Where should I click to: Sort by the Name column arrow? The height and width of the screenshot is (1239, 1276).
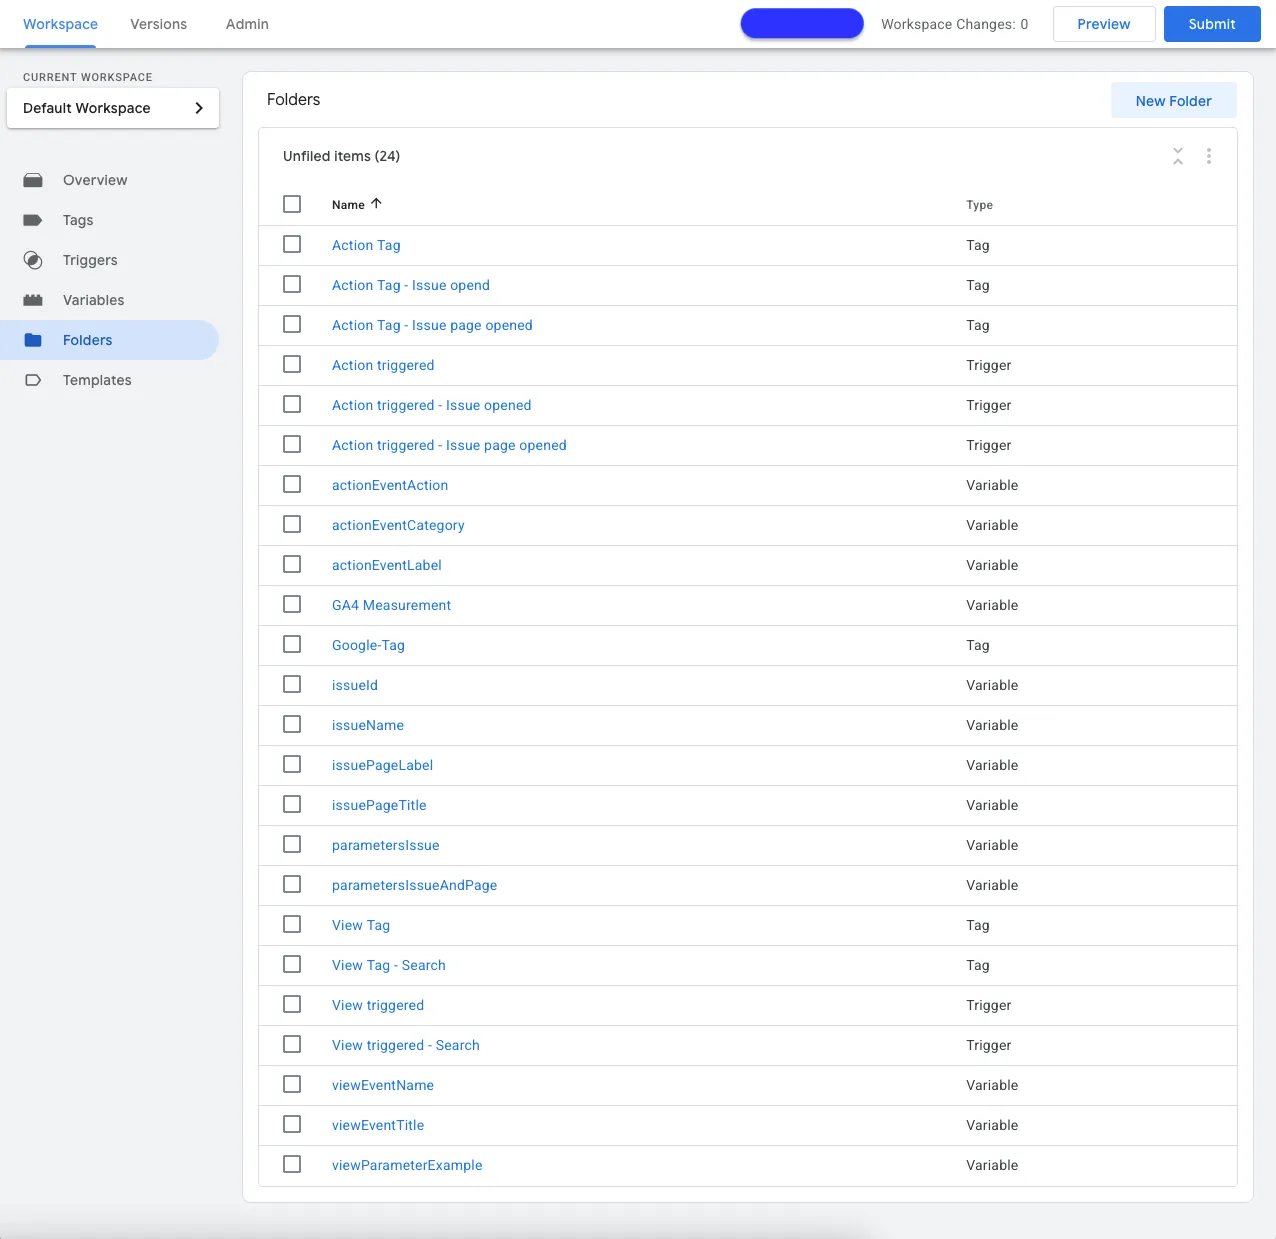pyautogui.click(x=376, y=203)
